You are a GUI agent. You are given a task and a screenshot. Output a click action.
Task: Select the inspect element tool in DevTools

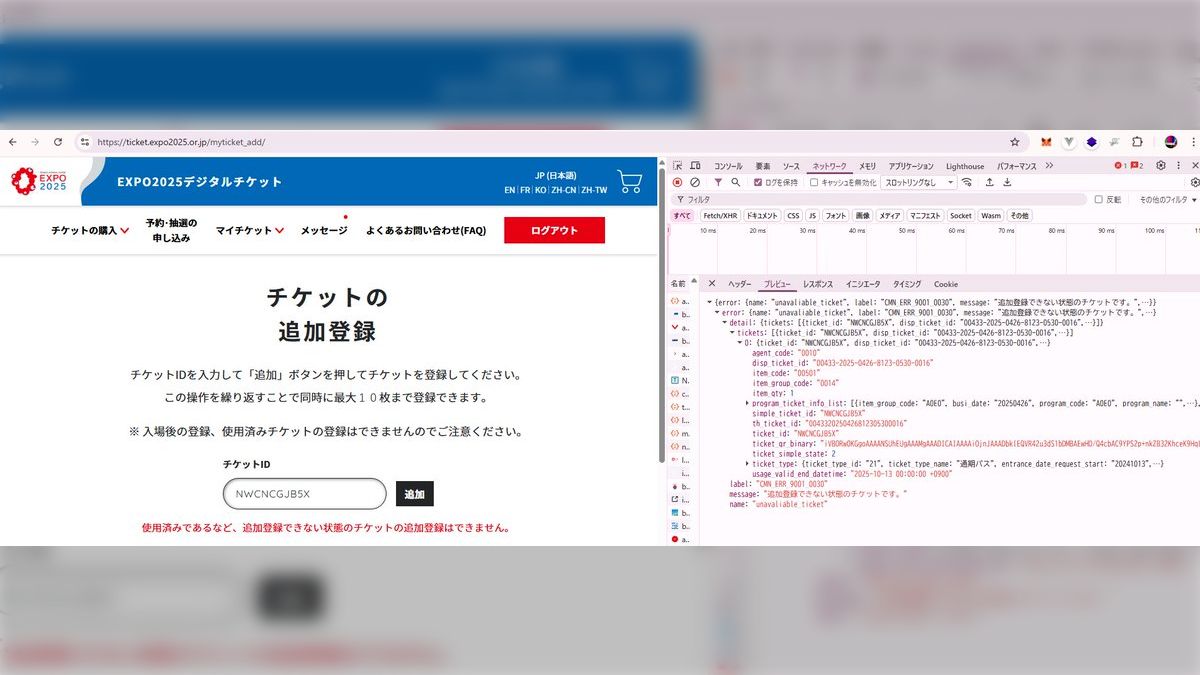click(676, 163)
